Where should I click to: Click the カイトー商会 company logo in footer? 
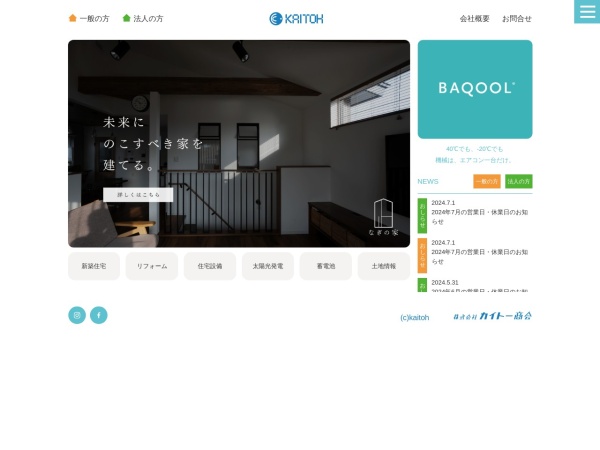492,316
